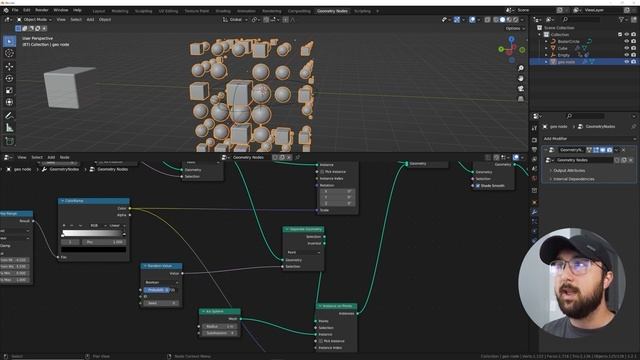Image resolution: width=640 pixels, height=360 pixels.
Task: Open the File menu
Action: pos(15,10)
